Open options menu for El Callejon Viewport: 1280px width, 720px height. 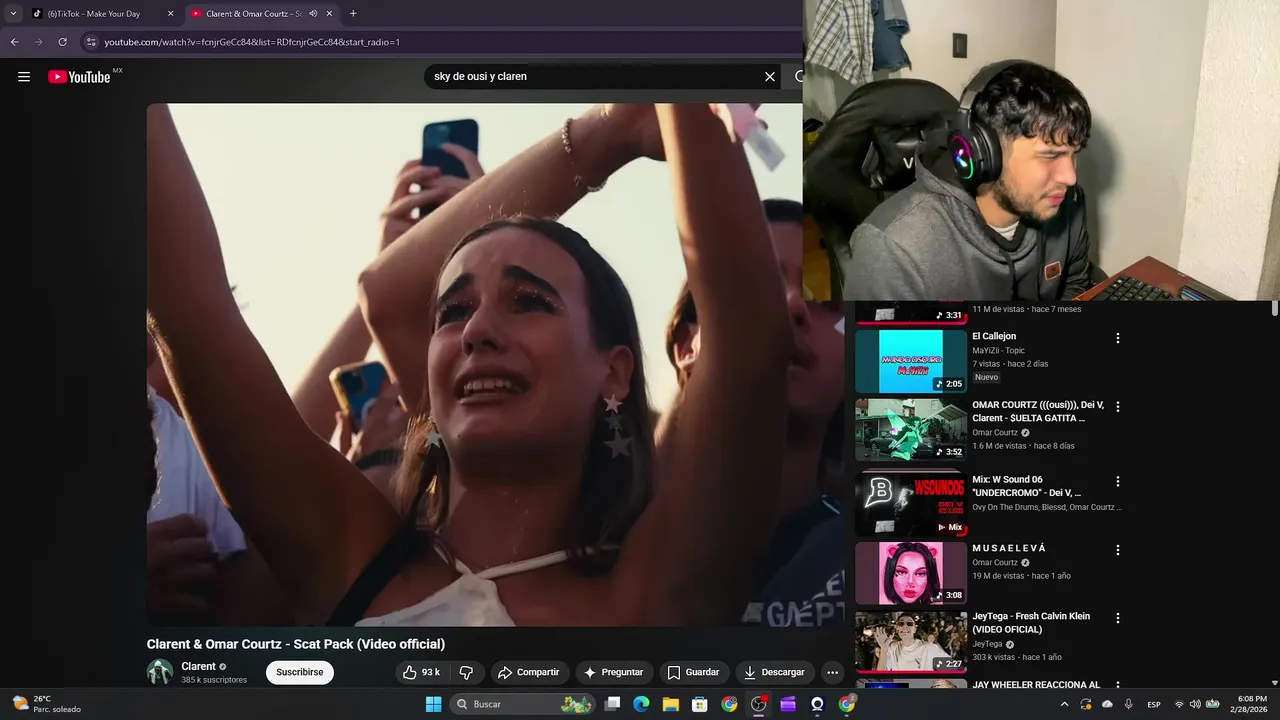click(x=1118, y=339)
